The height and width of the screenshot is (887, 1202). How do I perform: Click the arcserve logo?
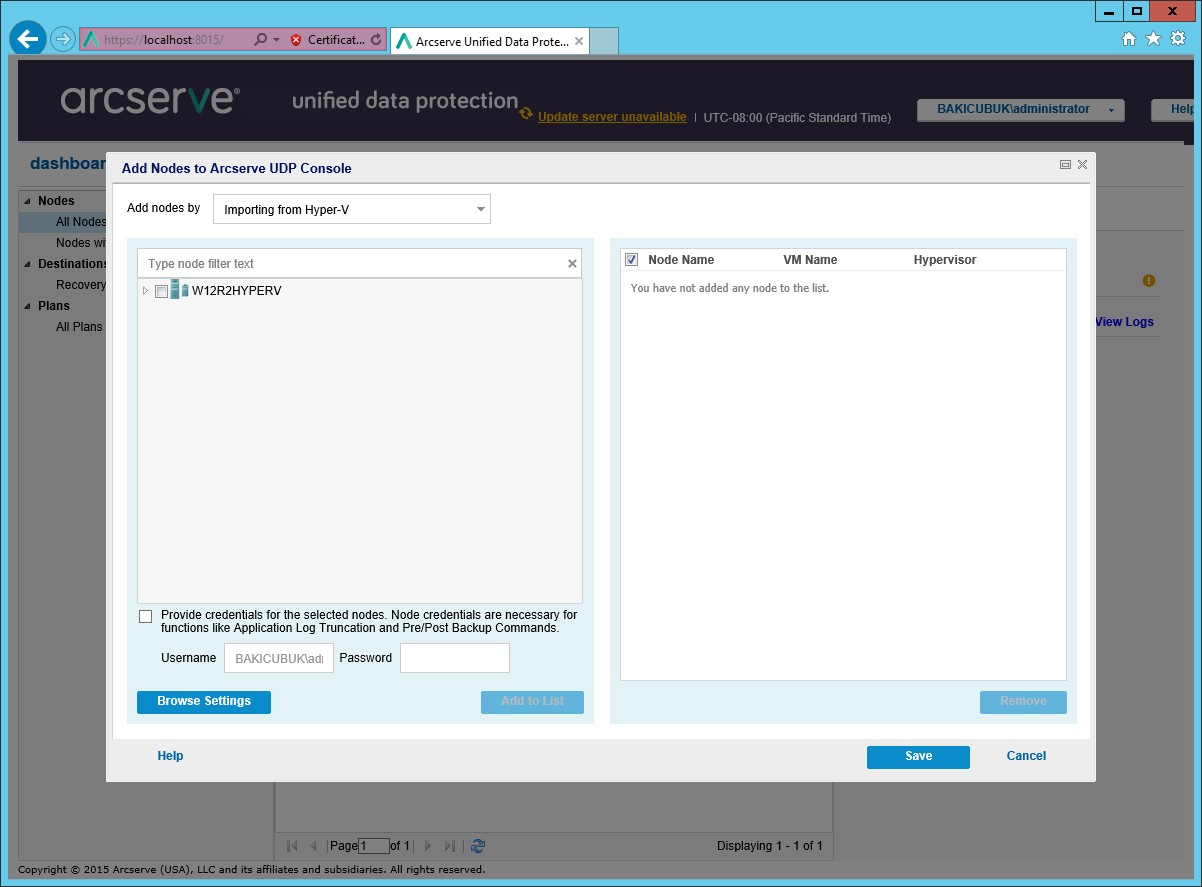[x=150, y=99]
